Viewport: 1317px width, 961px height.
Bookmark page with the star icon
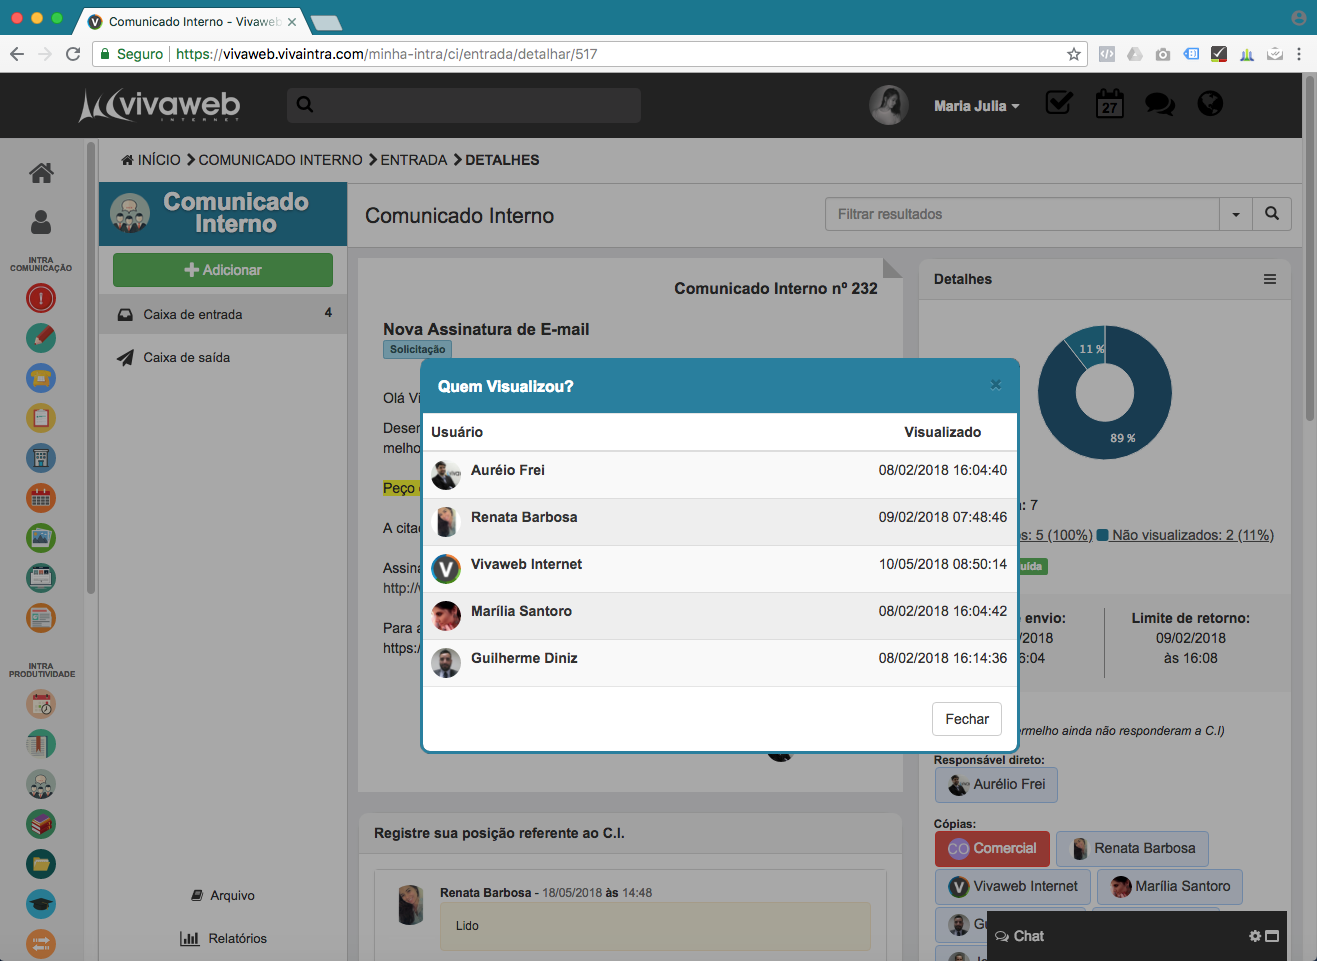[1074, 54]
